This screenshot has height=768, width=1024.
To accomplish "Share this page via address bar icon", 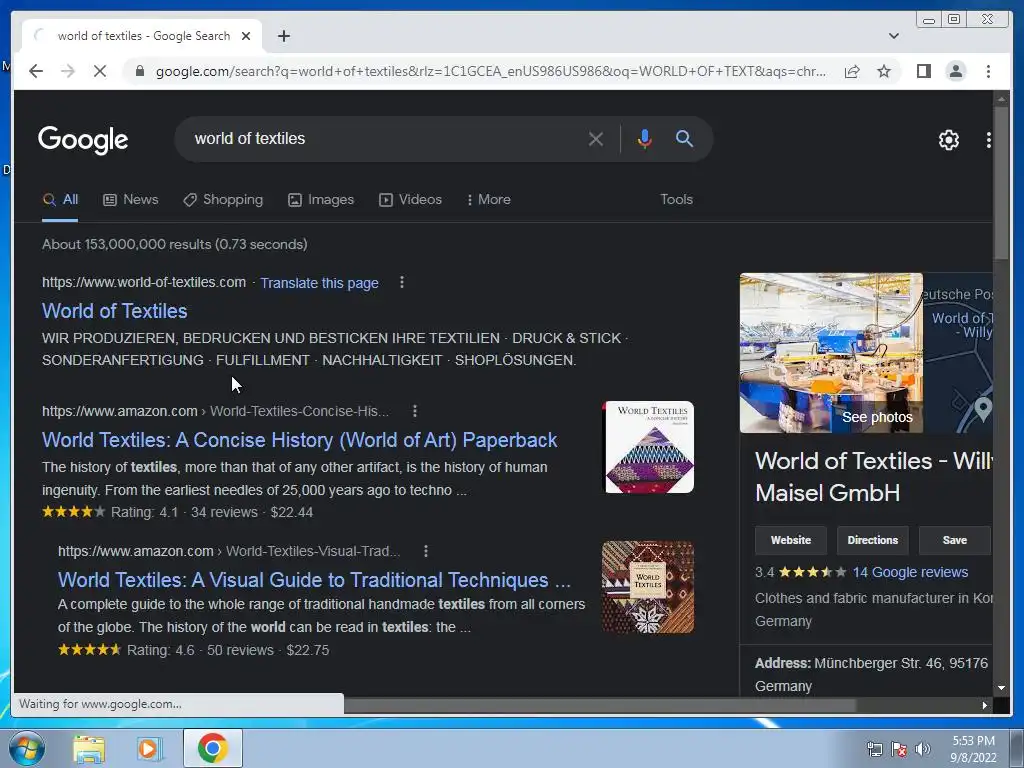I will pos(852,71).
